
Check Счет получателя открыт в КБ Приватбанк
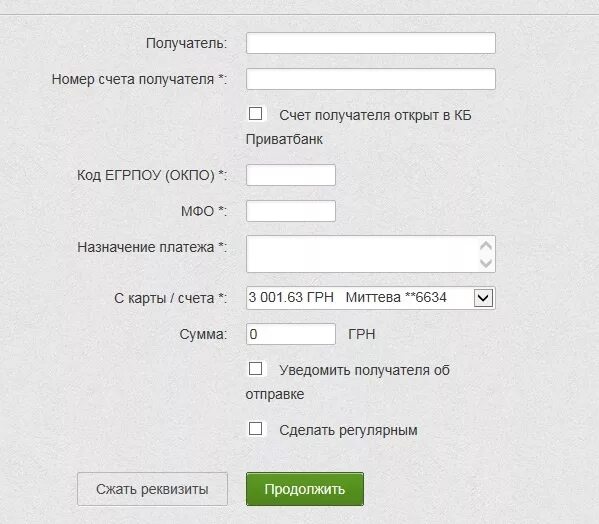255,114
